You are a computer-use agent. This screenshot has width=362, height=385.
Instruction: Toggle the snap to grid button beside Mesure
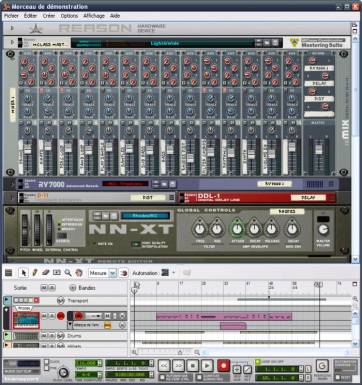[x=124, y=273]
